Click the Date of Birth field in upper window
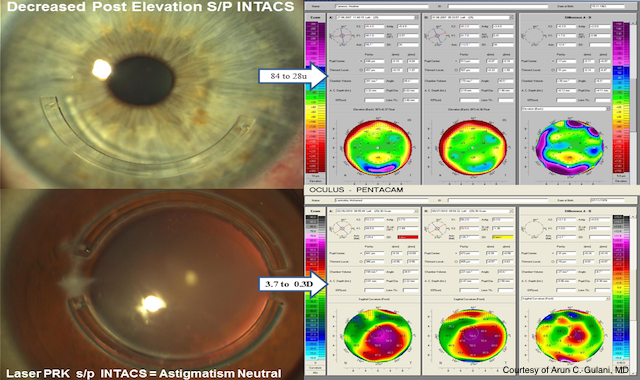This screenshot has width=640, height=380. pyautogui.click(x=607, y=7)
